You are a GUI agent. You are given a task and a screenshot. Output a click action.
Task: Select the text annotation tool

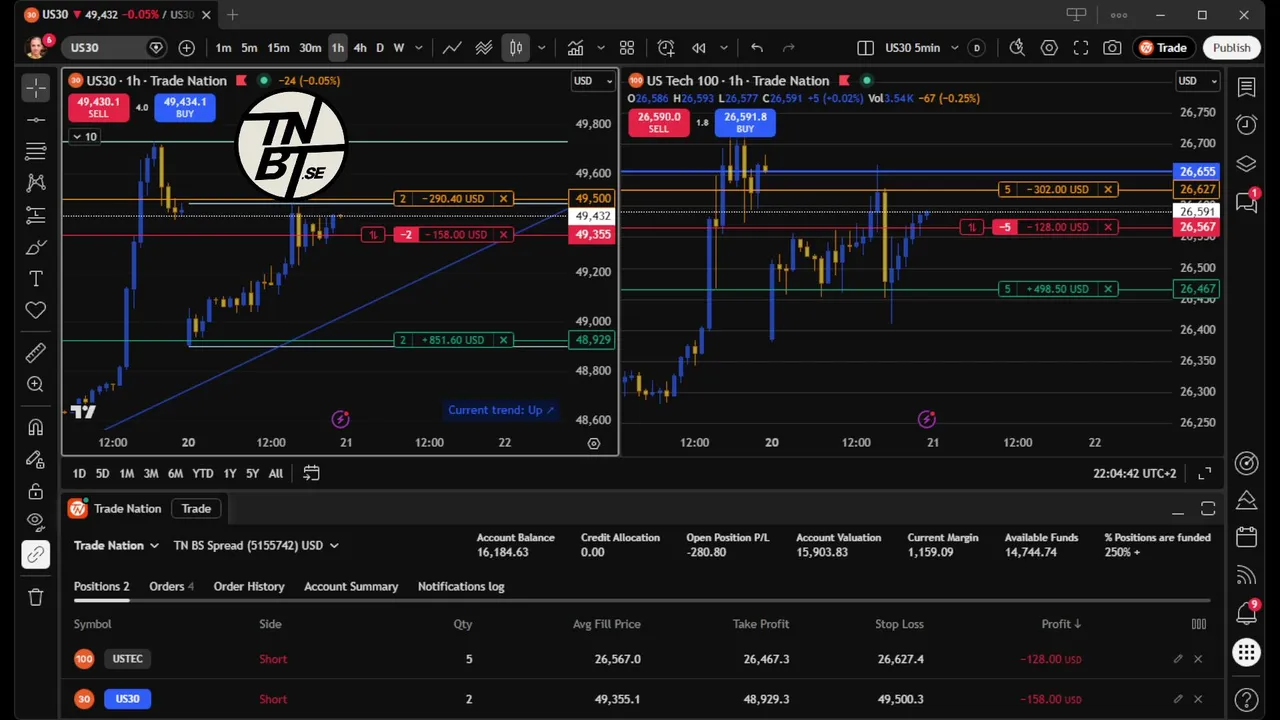36,278
